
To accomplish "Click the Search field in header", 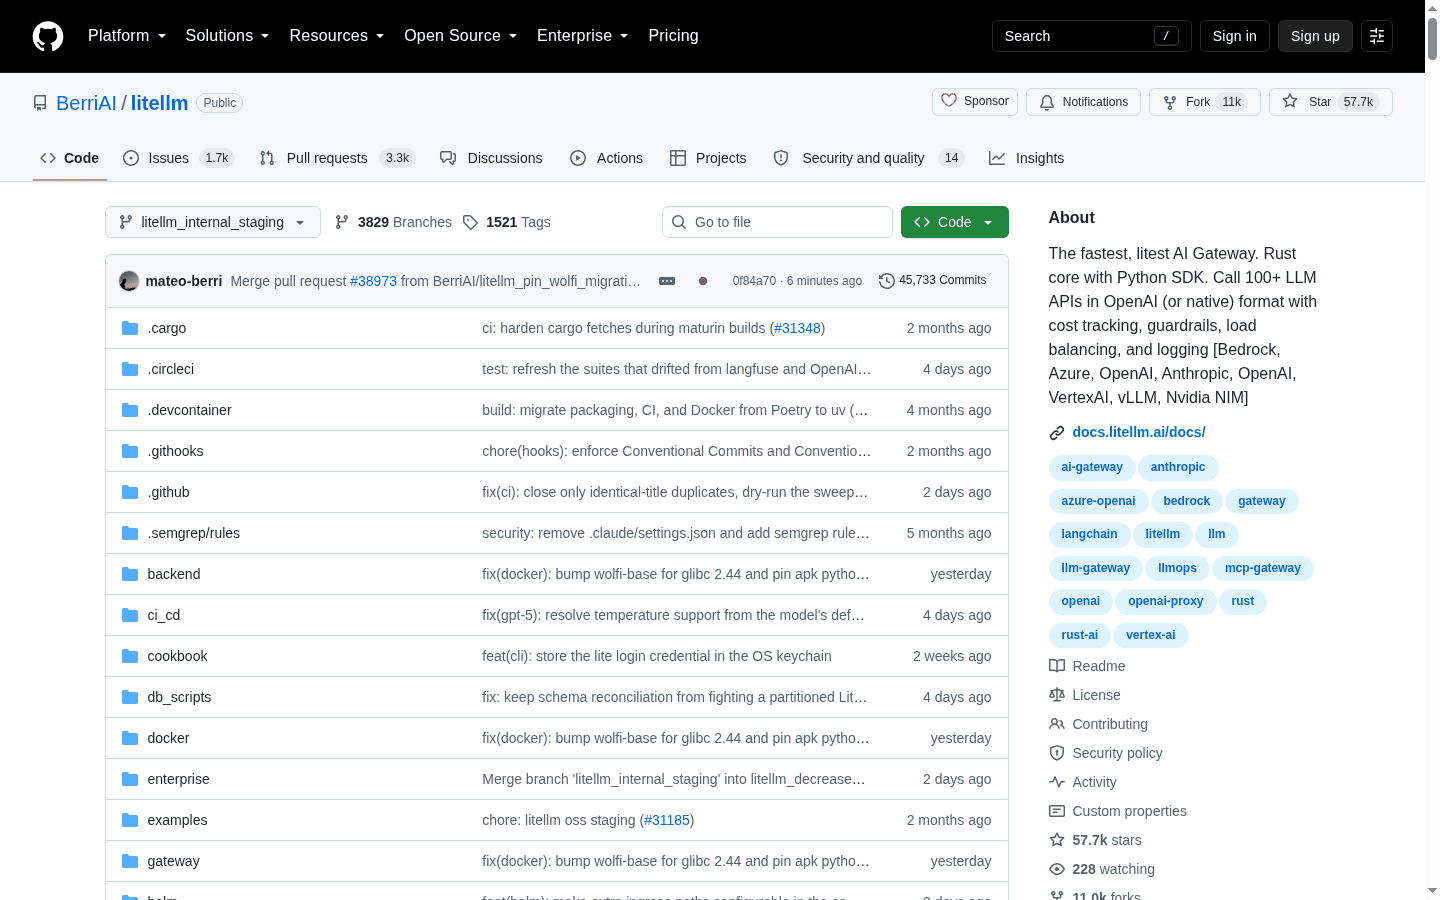I will [1092, 36].
